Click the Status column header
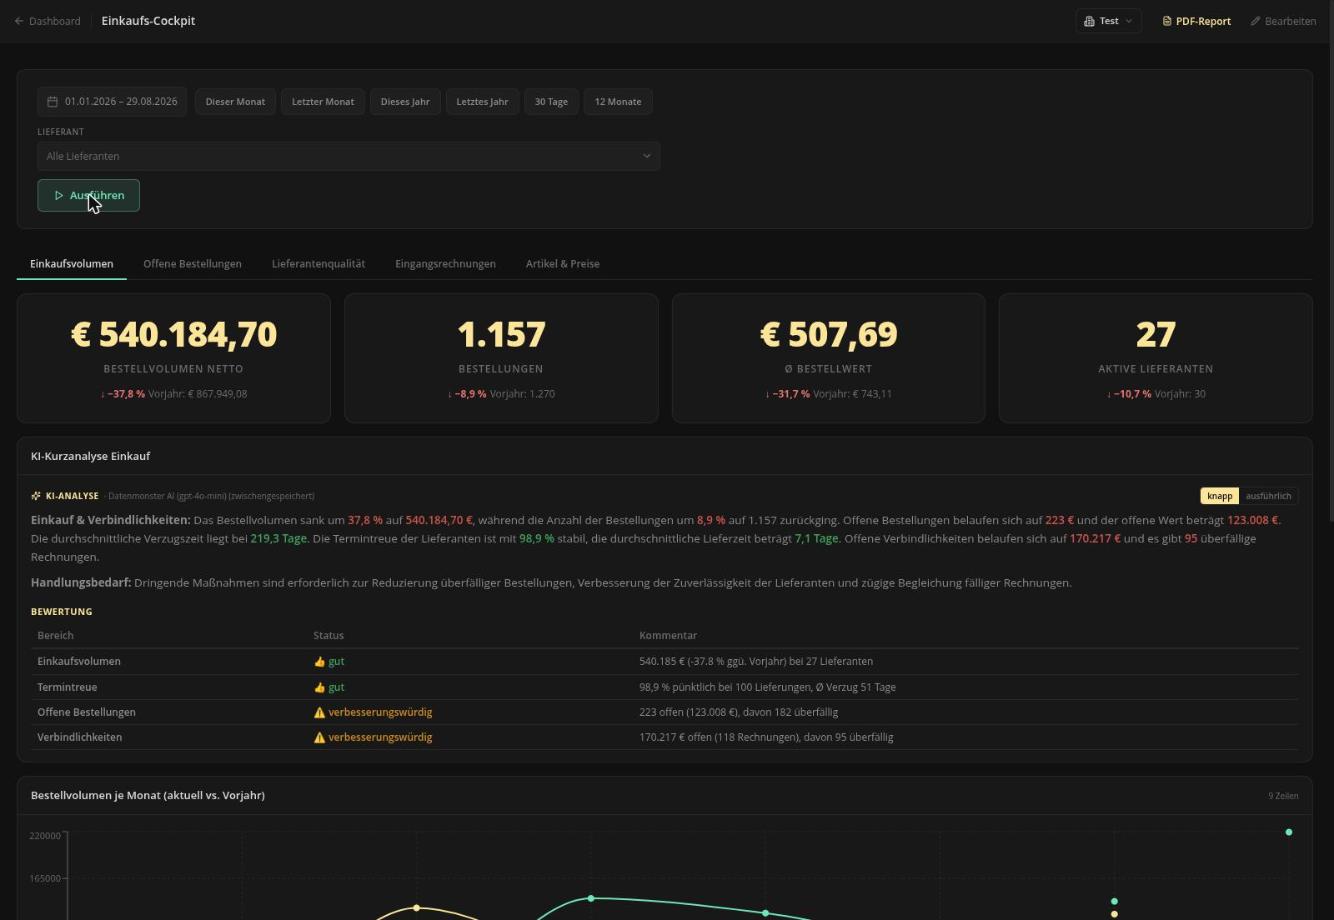1334x920 pixels. (328, 635)
